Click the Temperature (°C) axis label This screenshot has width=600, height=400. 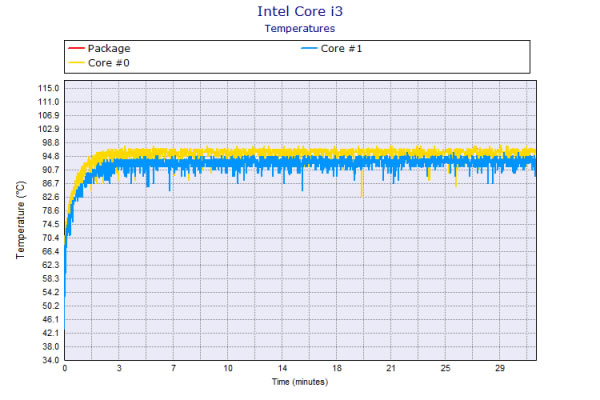tap(21, 220)
